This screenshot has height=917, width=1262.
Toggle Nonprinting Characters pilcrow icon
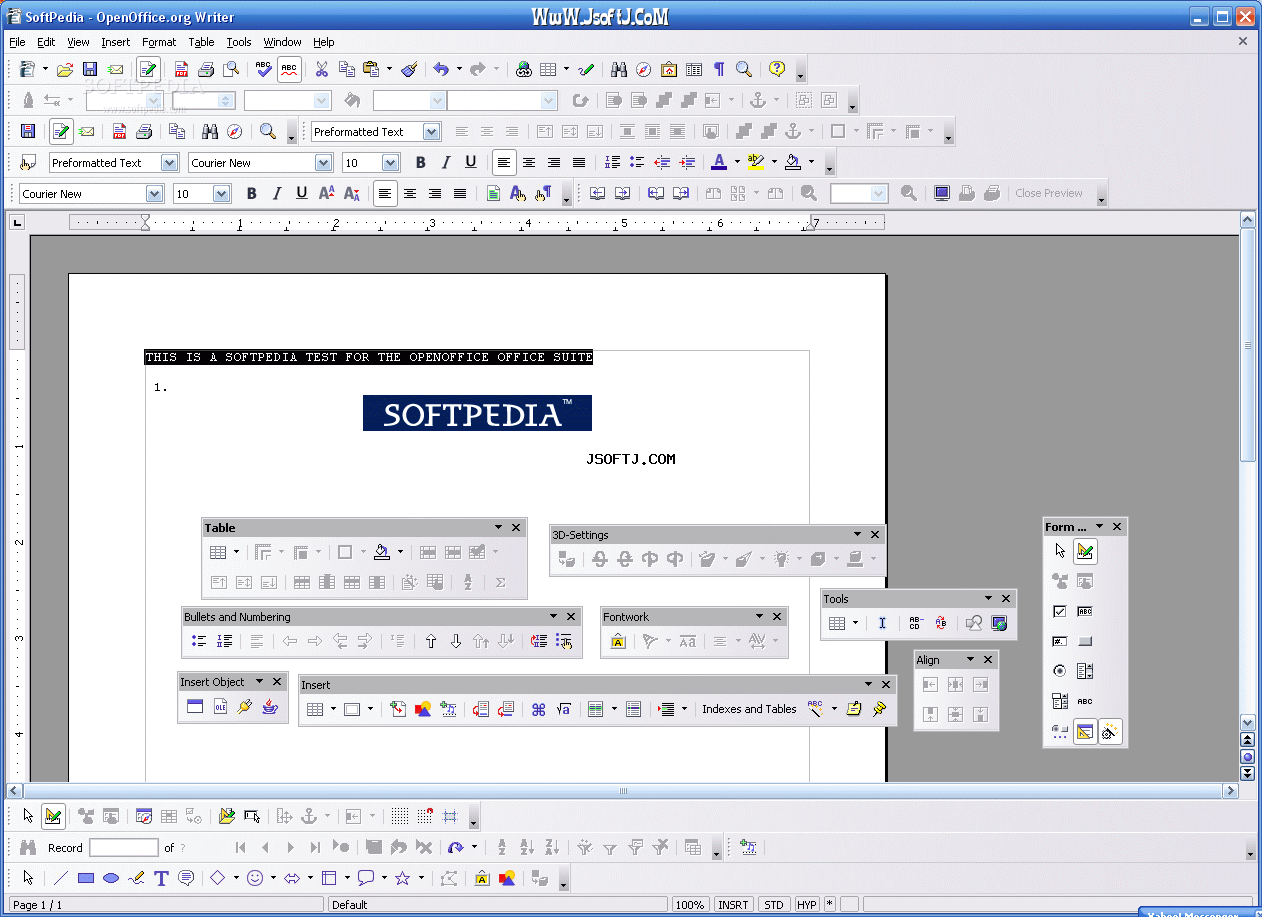pyautogui.click(x=719, y=70)
